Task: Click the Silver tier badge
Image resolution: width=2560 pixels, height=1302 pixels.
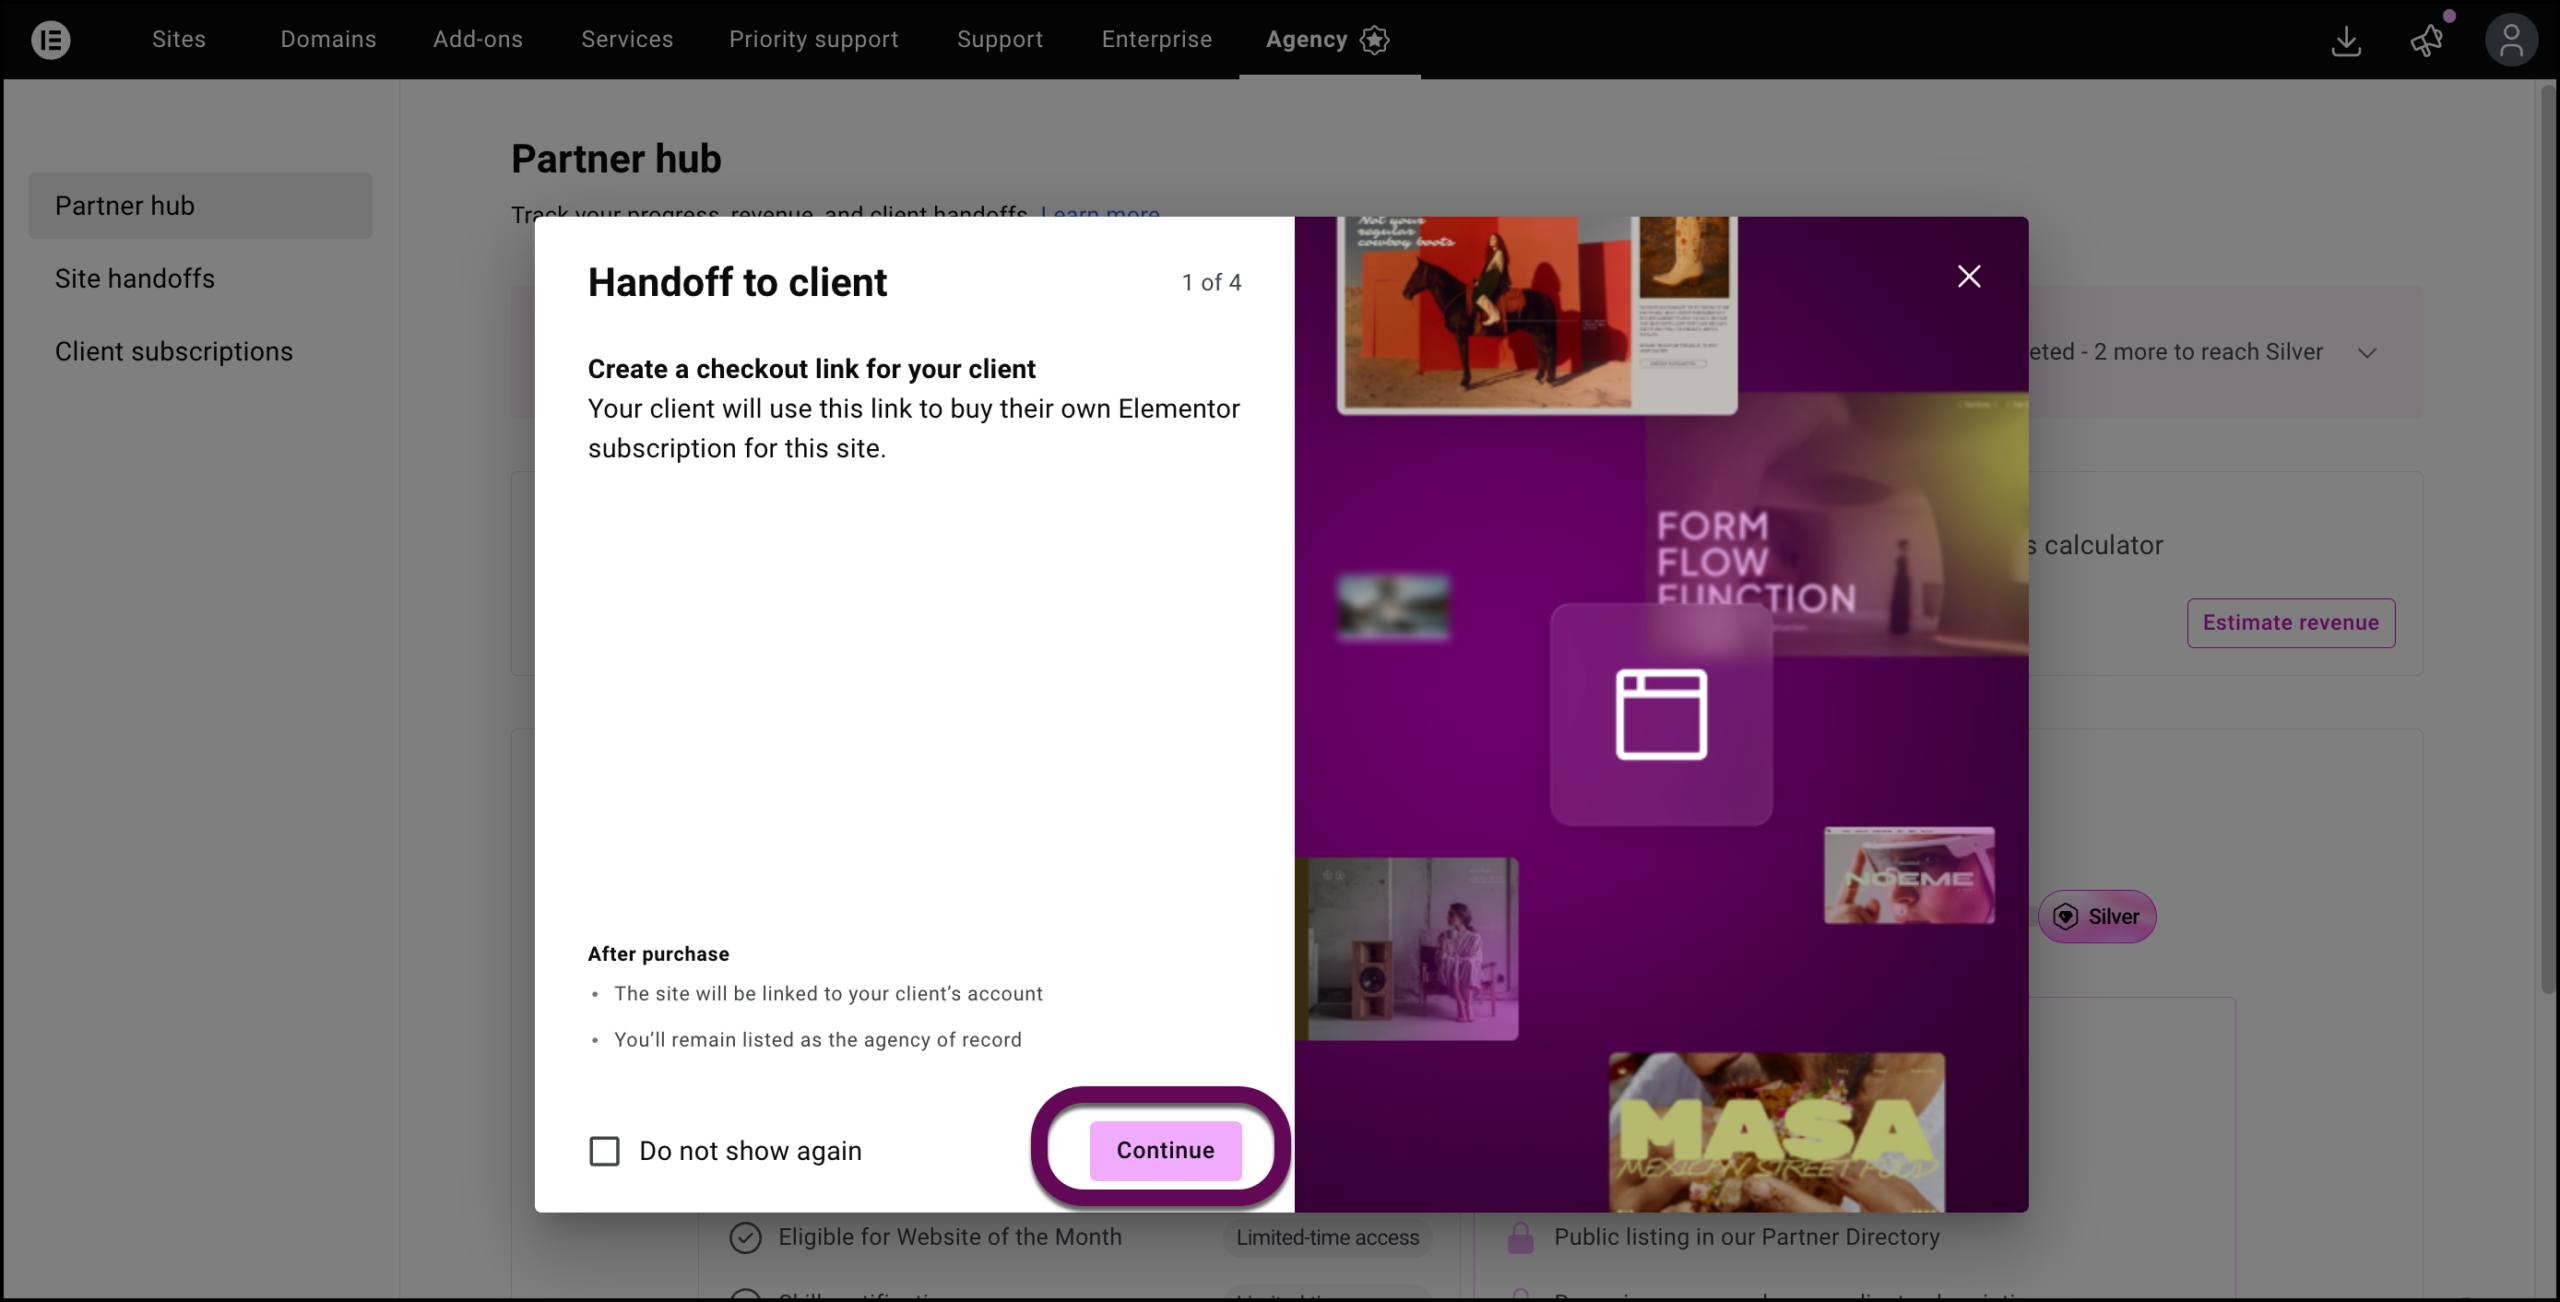Action: [x=2097, y=916]
